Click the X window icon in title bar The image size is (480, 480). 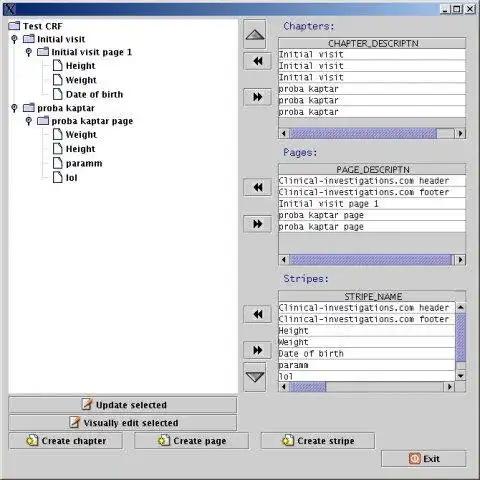(x=10, y=9)
